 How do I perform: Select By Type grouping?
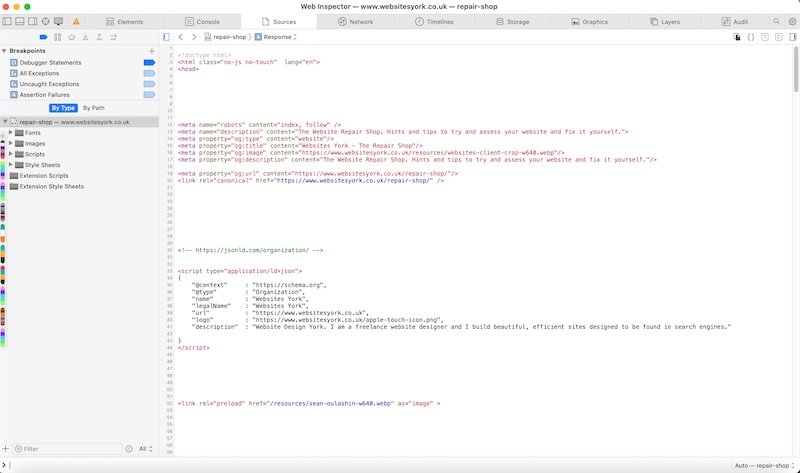coord(63,108)
